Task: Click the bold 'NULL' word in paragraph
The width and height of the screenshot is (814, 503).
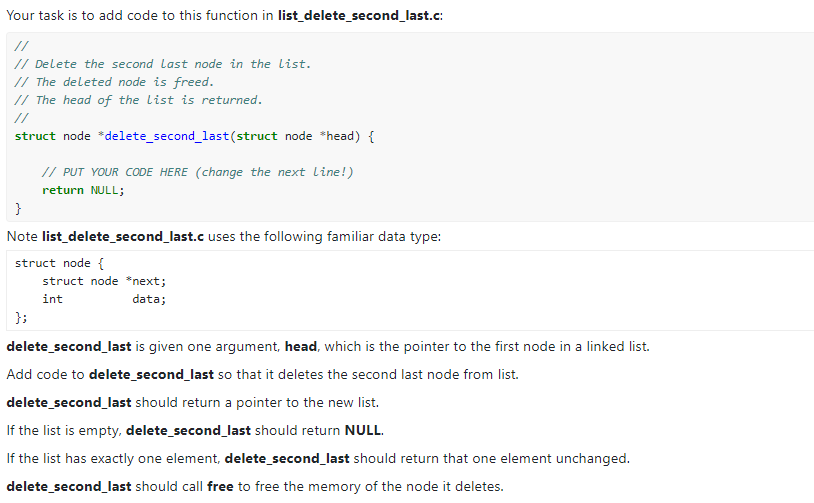Action: click(x=363, y=430)
